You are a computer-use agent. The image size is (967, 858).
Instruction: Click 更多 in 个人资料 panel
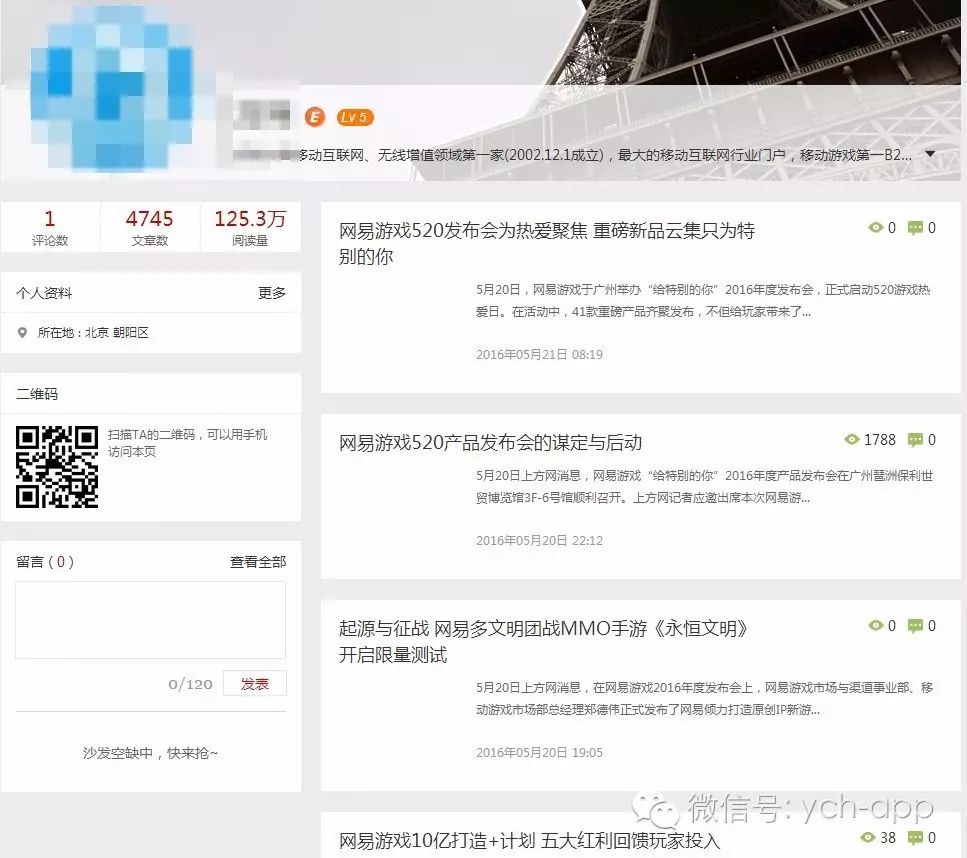click(272, 293)
